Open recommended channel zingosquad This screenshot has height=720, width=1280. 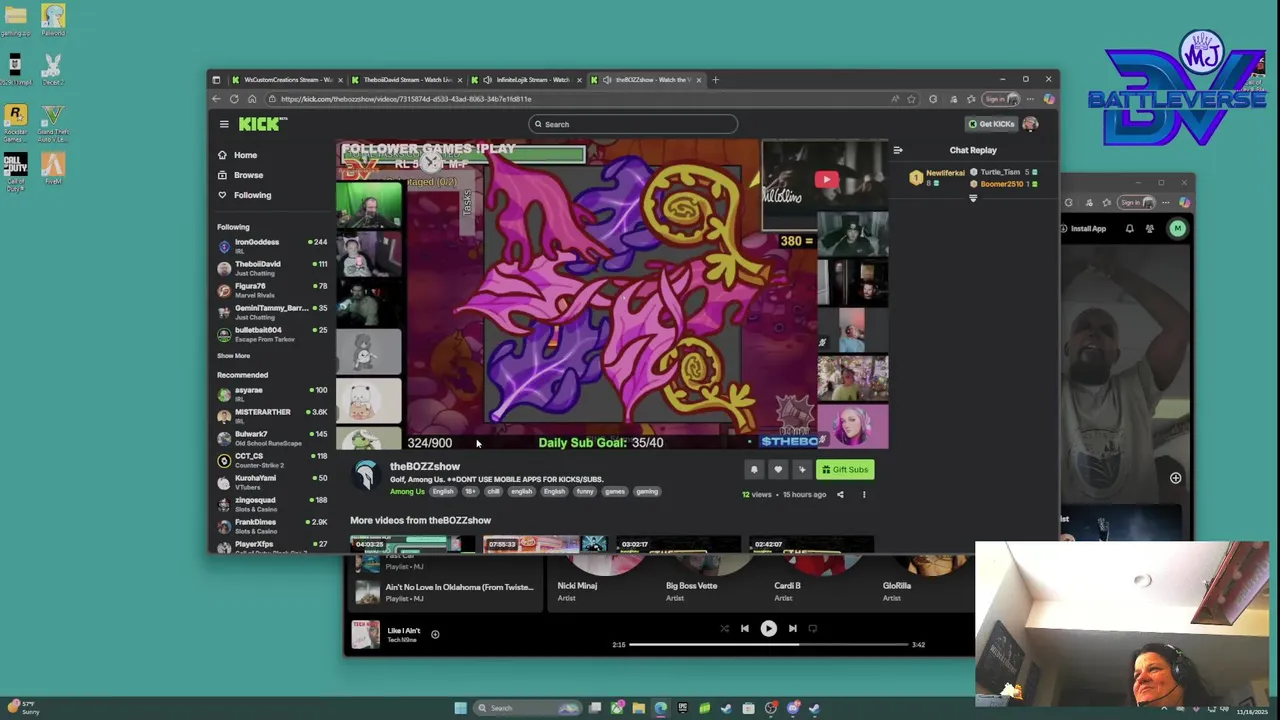click(x=272, y=503)
